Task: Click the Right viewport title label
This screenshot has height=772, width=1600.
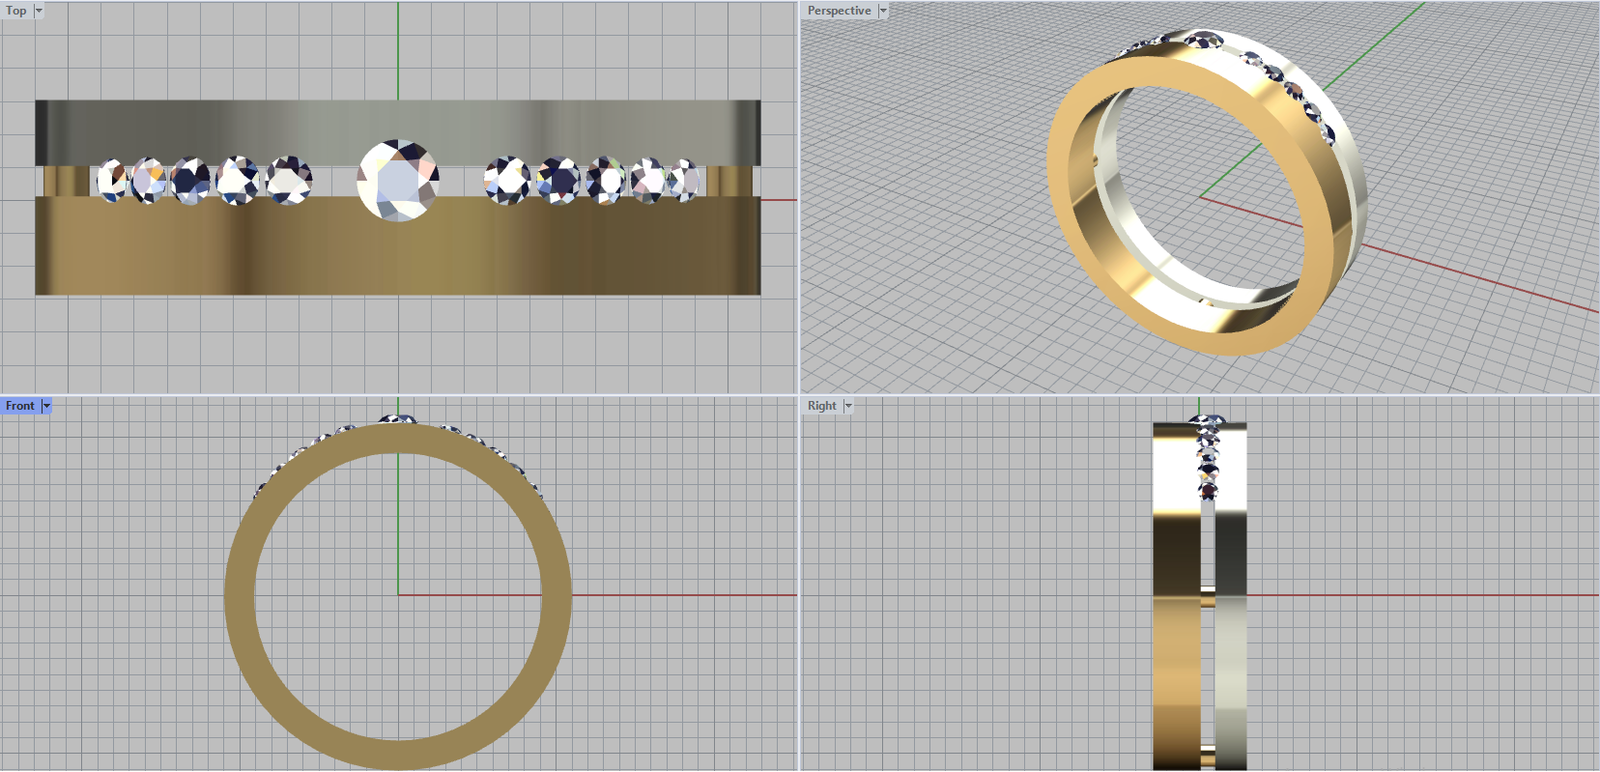Action: click(x=822, y=406)
